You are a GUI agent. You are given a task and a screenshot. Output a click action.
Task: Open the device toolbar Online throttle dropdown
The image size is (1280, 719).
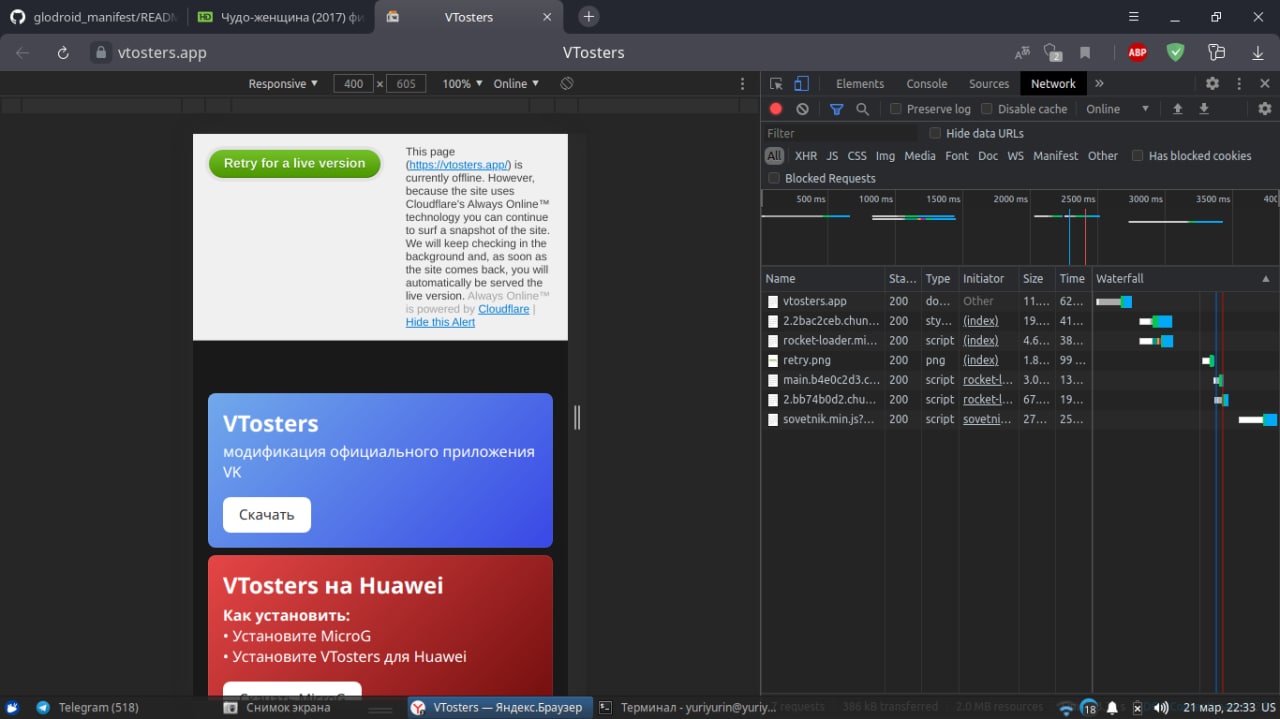click(516, 84)
